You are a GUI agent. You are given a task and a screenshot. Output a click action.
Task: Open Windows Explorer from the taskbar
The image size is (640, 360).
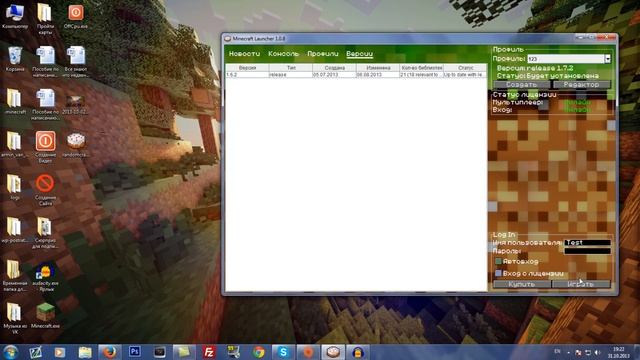(x=85, y=352)
